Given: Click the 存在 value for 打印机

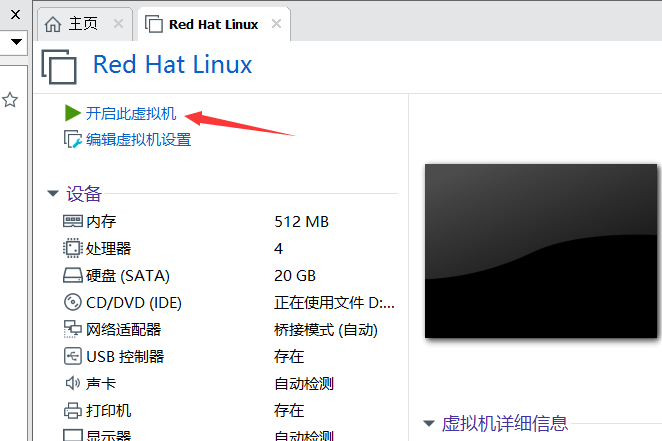Looking at the screenshot, I should (289, 411).
